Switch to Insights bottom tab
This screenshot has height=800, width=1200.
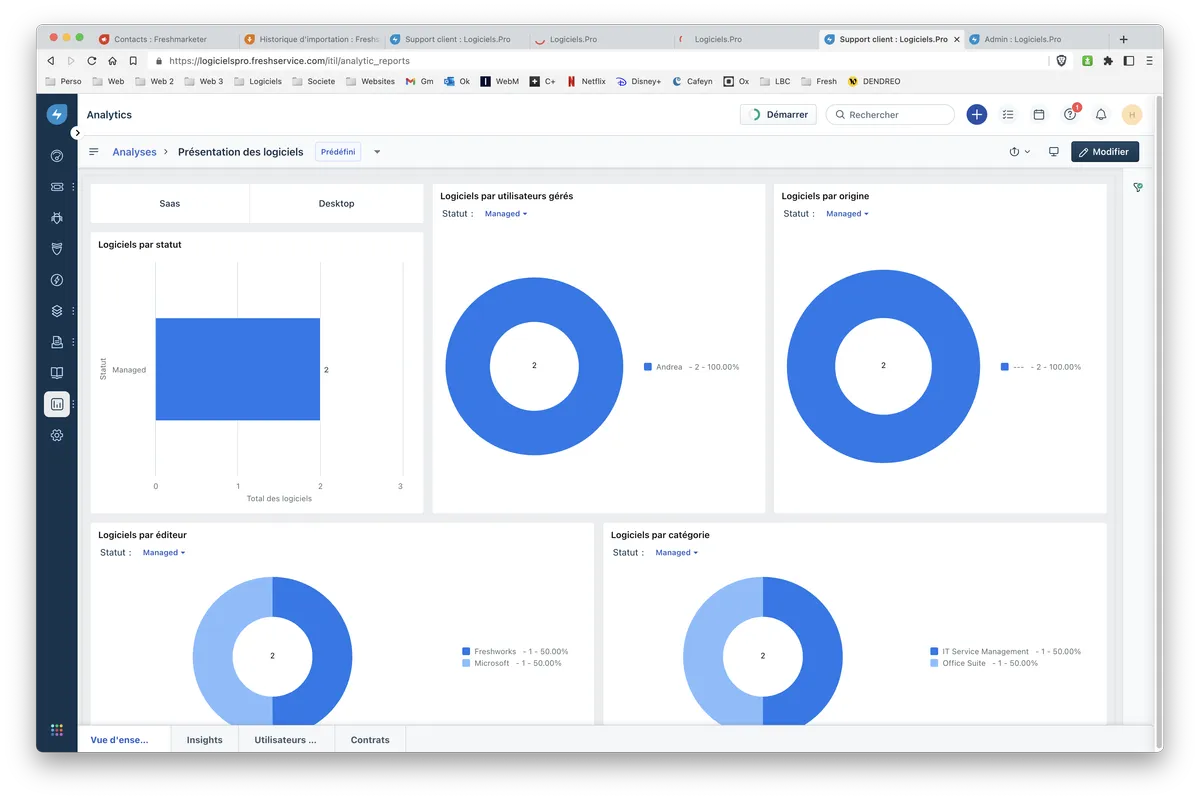pyautogui.click(x=205, y=740)
